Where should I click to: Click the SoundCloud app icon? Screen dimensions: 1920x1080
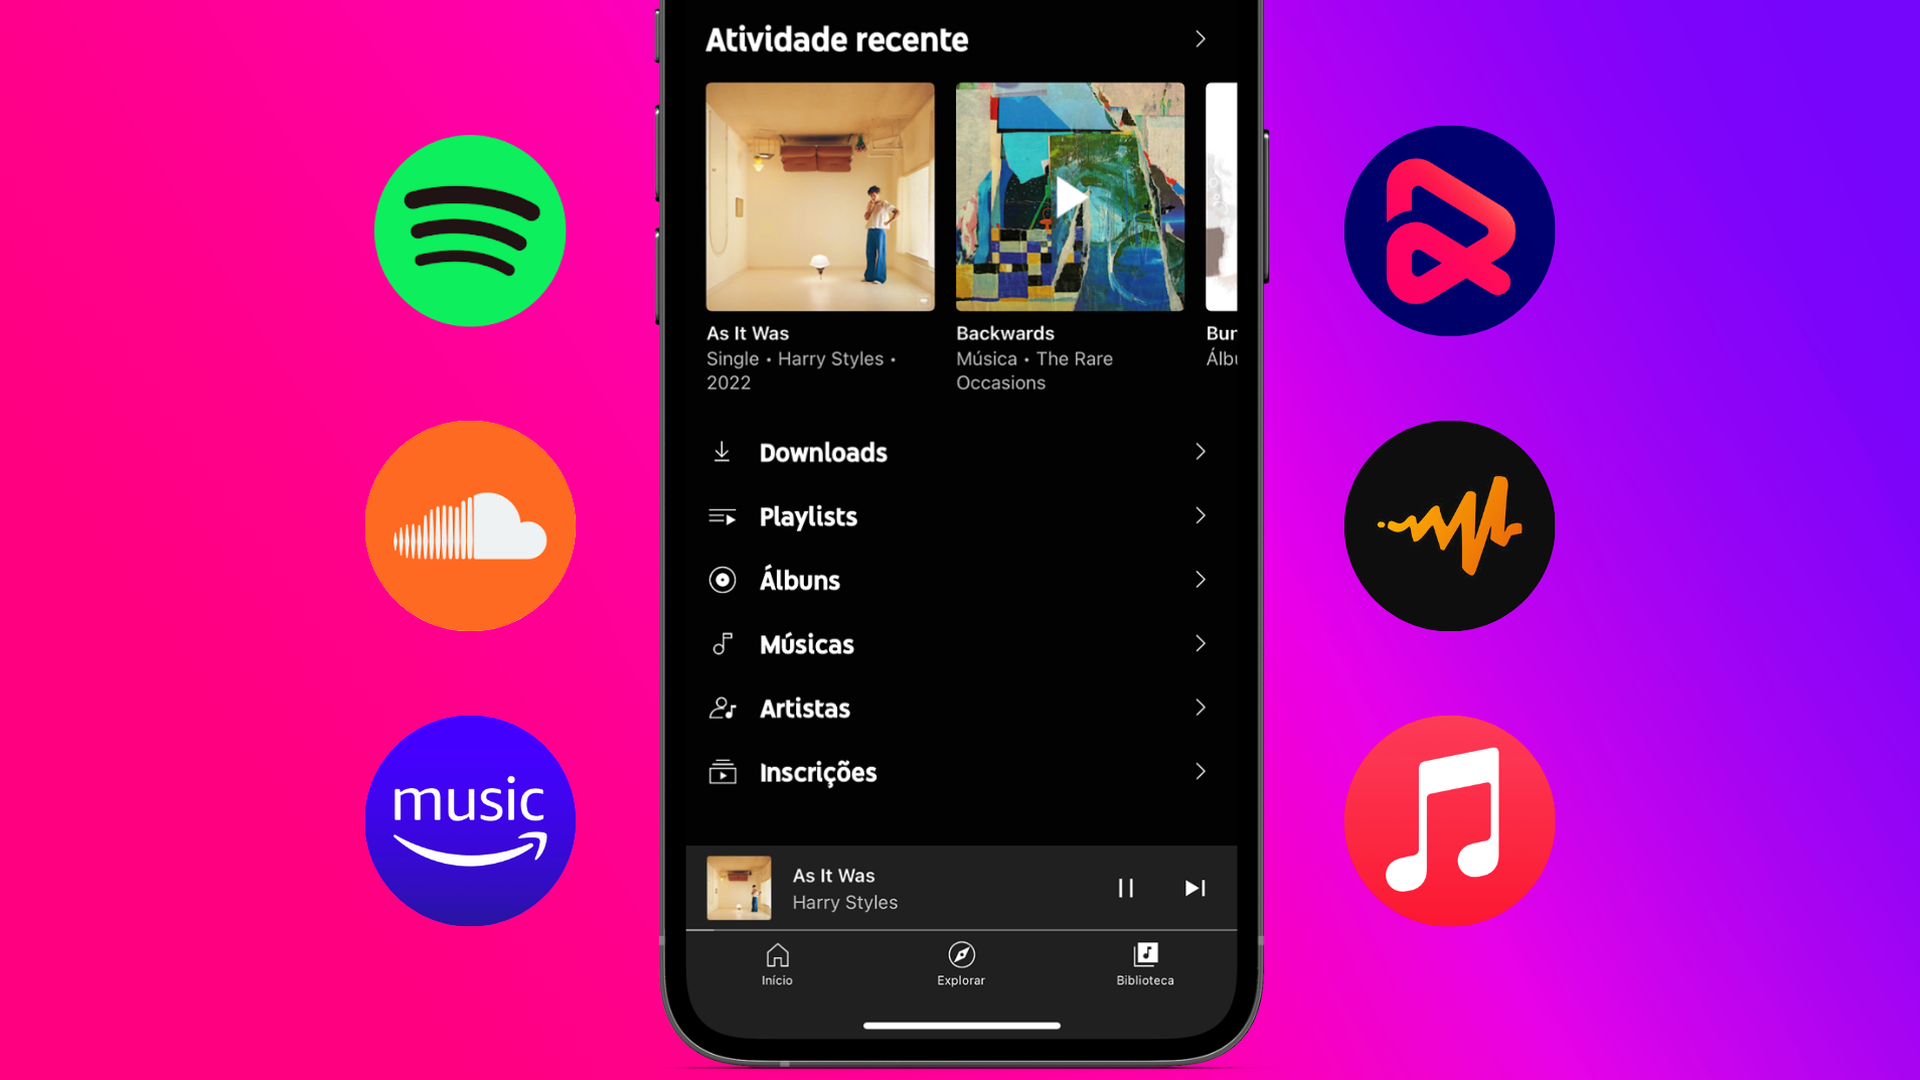click(x=468, y=525)
